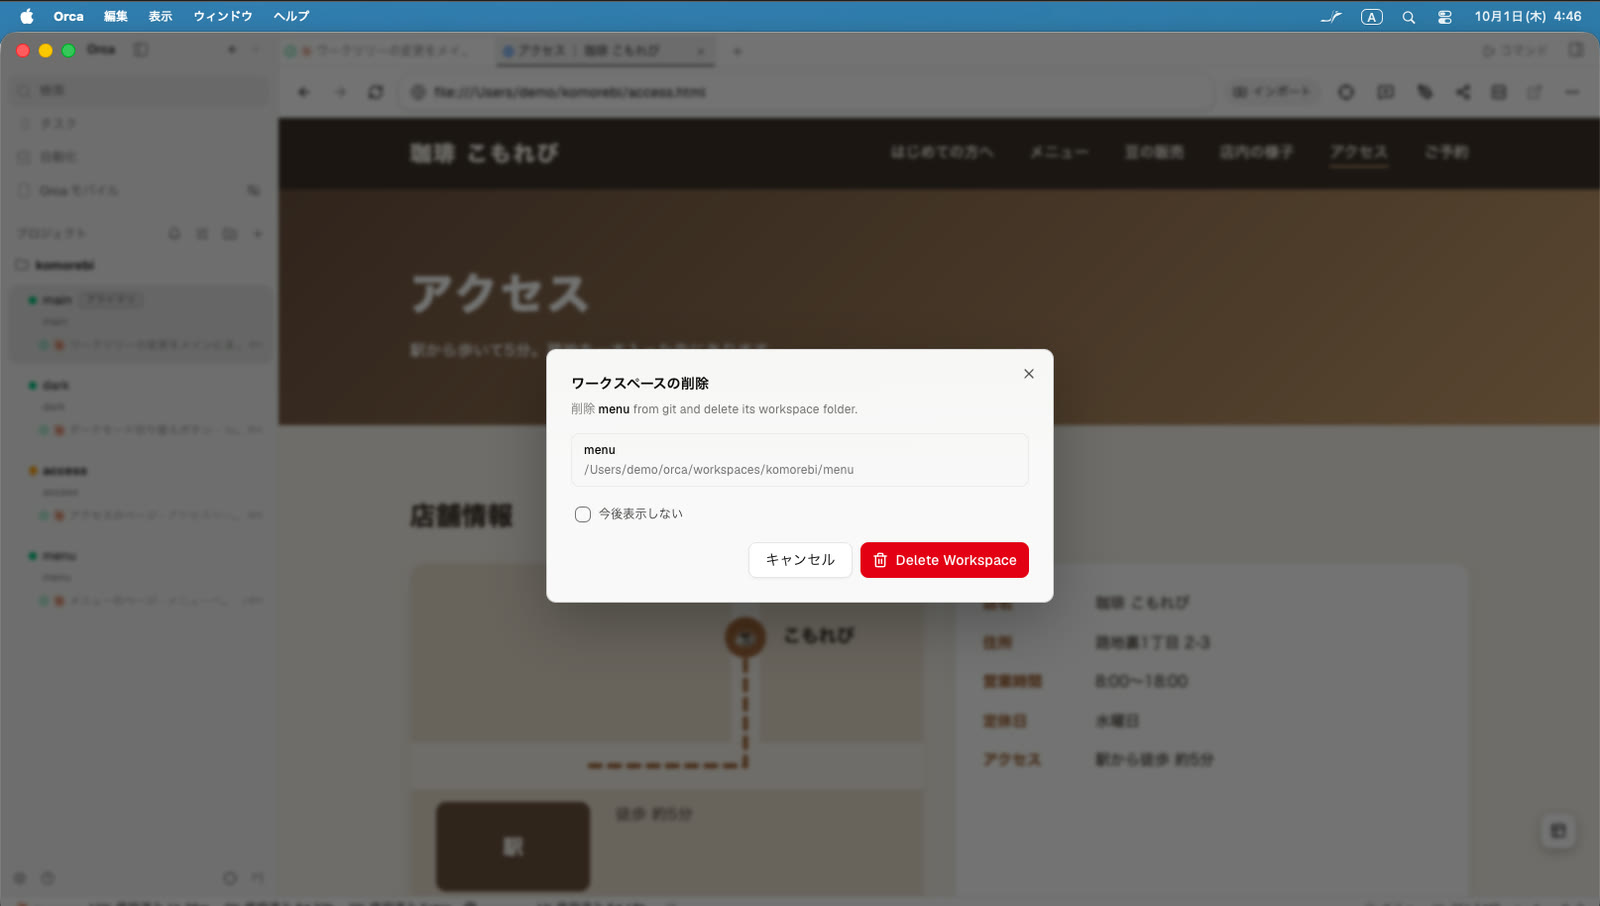Select the main workspace in sidebar
The width and height of the screenshot is (1600, 906).
point(141,322)
